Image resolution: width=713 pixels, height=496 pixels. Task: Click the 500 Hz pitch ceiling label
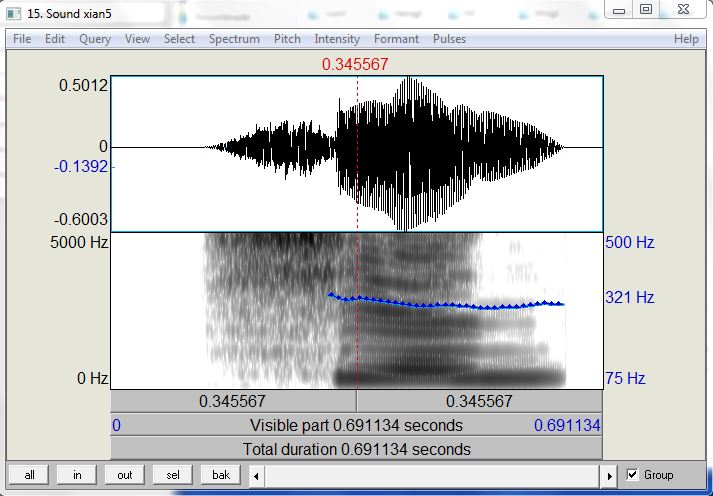coord(630,242)
